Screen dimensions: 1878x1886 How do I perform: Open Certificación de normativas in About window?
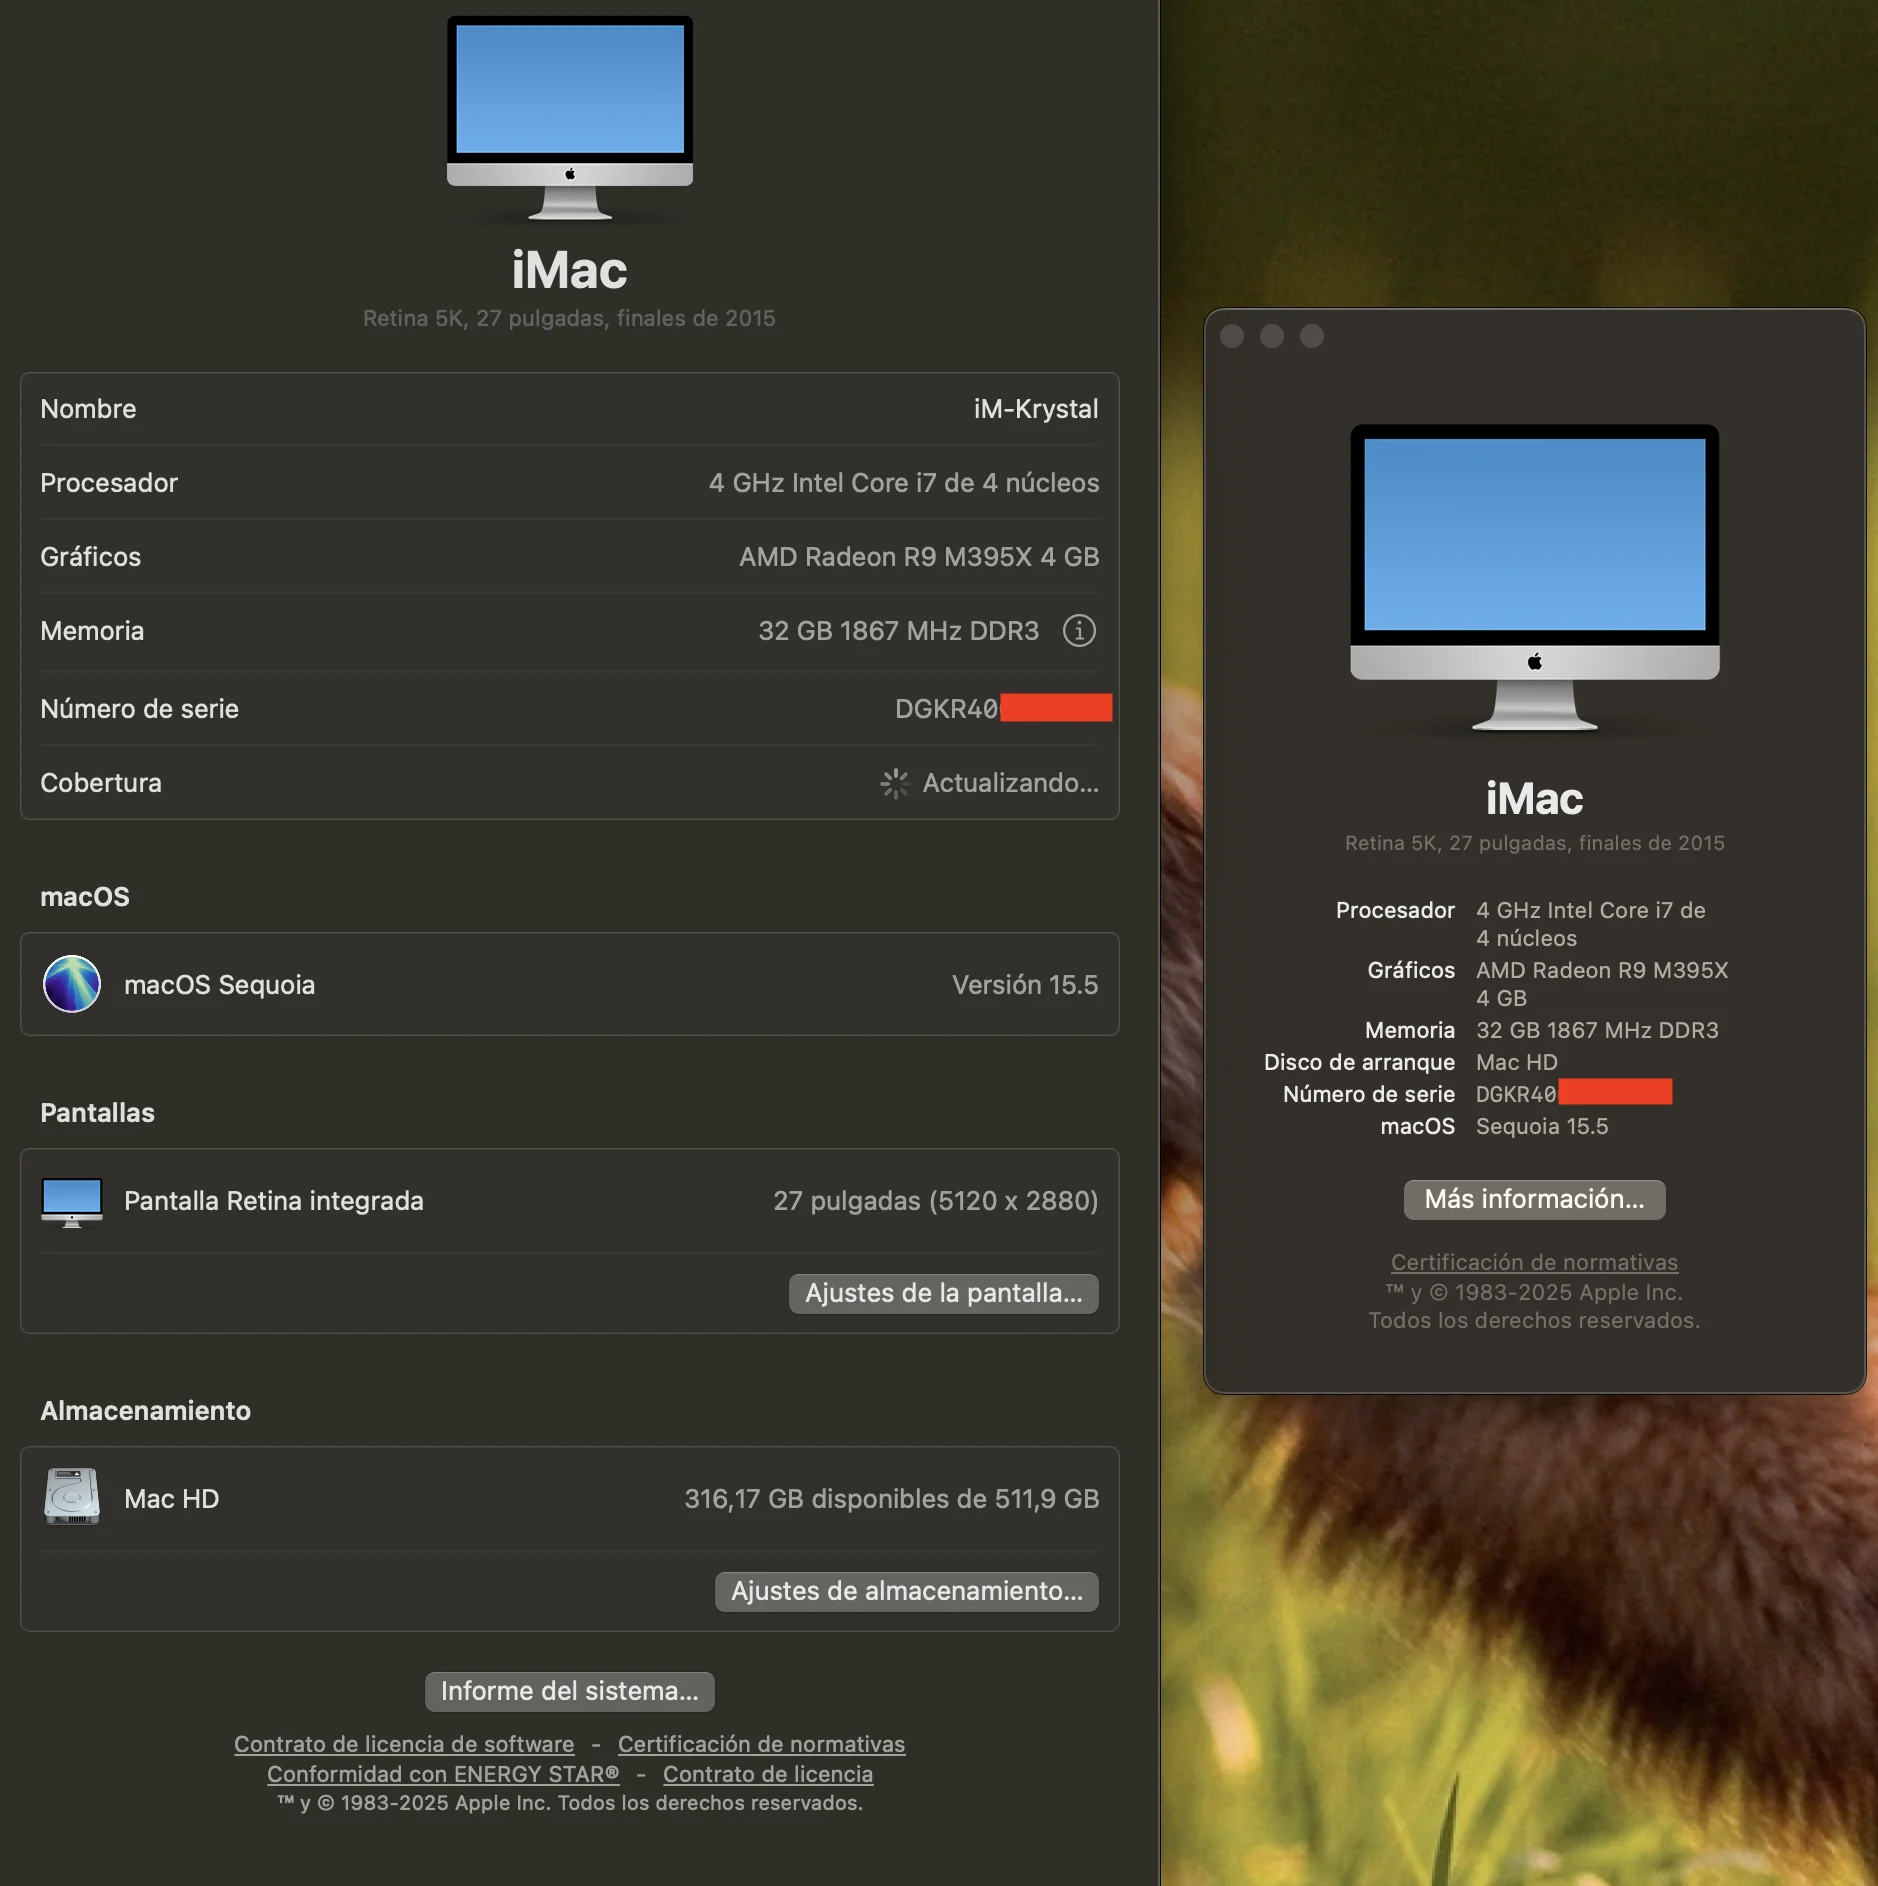point(1535,1262)
